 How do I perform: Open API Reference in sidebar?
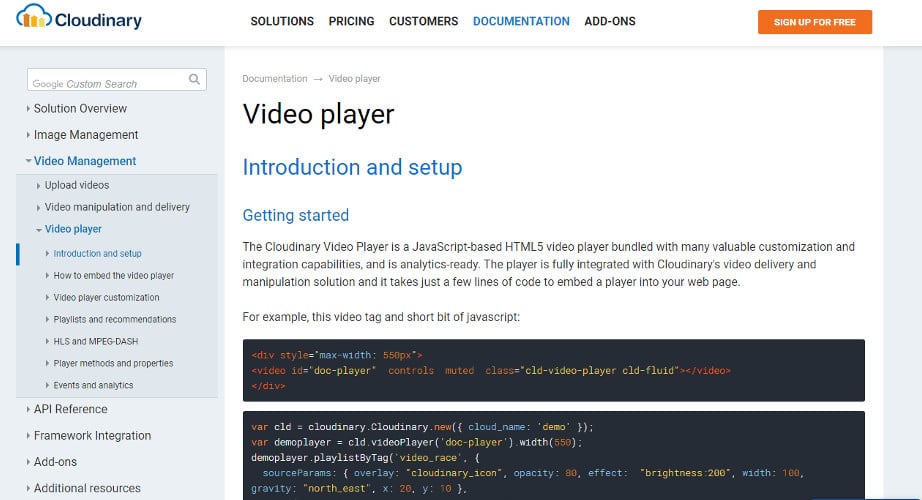(71, 409)
